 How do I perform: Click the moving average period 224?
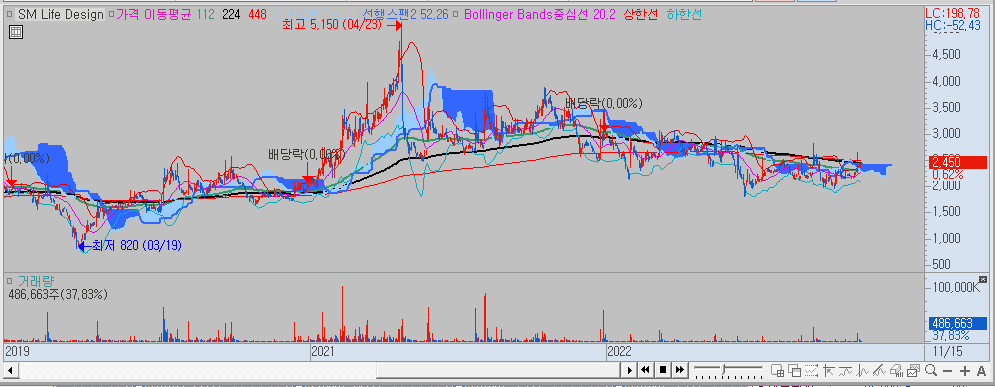point(231,14)
